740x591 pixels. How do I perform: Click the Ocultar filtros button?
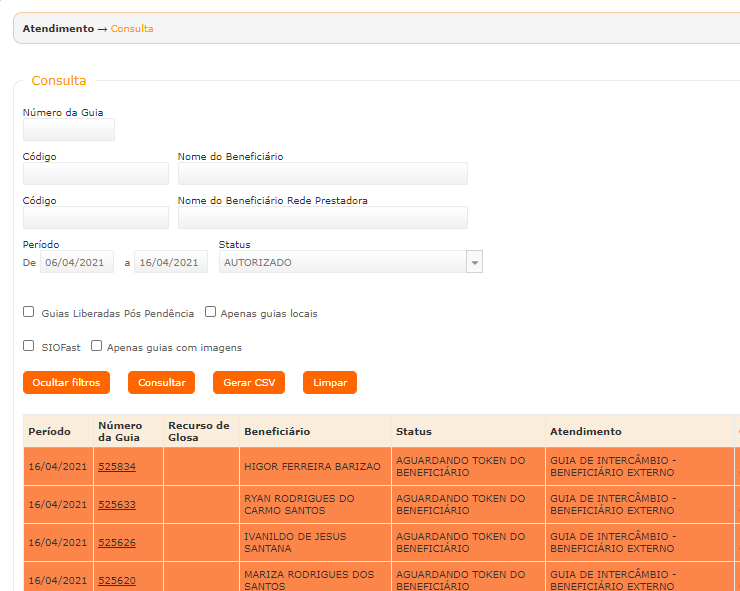click(66, 382)
